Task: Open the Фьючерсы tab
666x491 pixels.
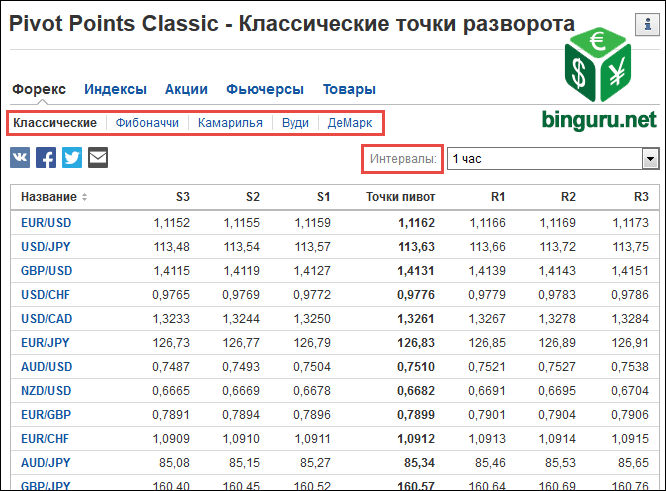Action: click(x=265, y=89)
